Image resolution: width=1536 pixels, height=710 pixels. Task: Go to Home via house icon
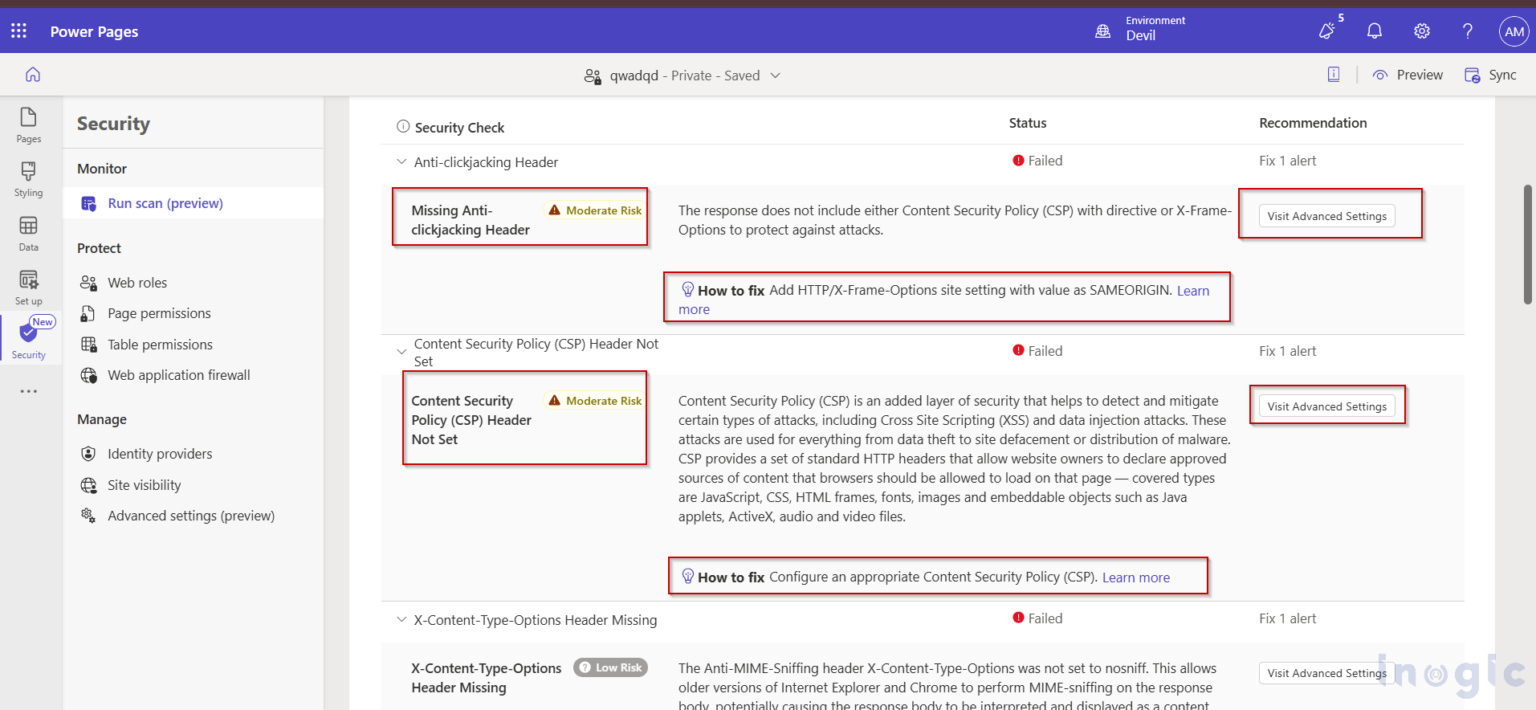point(32,75)
